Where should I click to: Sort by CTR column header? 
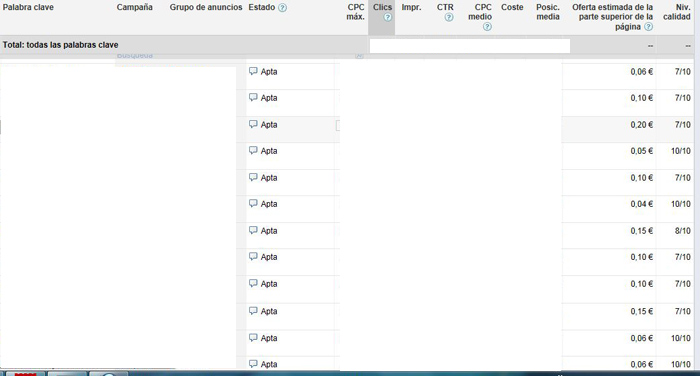click(x=445, y=7)
